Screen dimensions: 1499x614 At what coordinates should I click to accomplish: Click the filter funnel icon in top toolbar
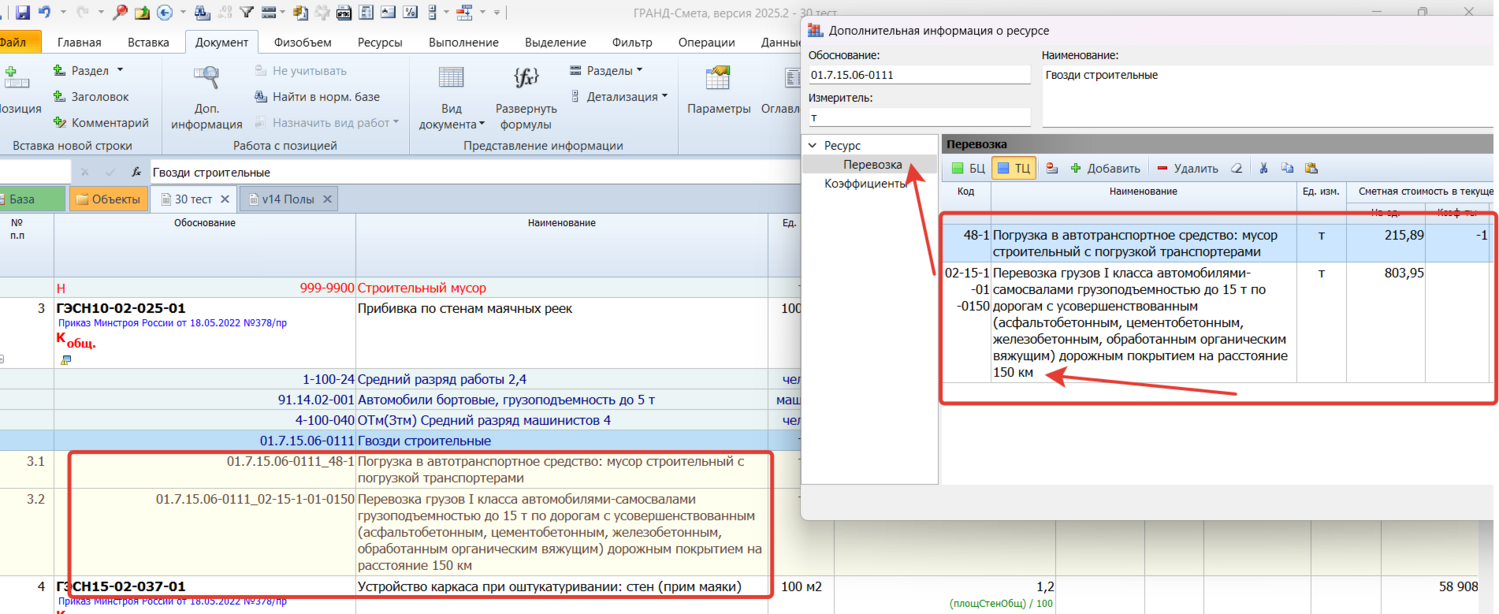pyautogui.click(x=250, y=13)
